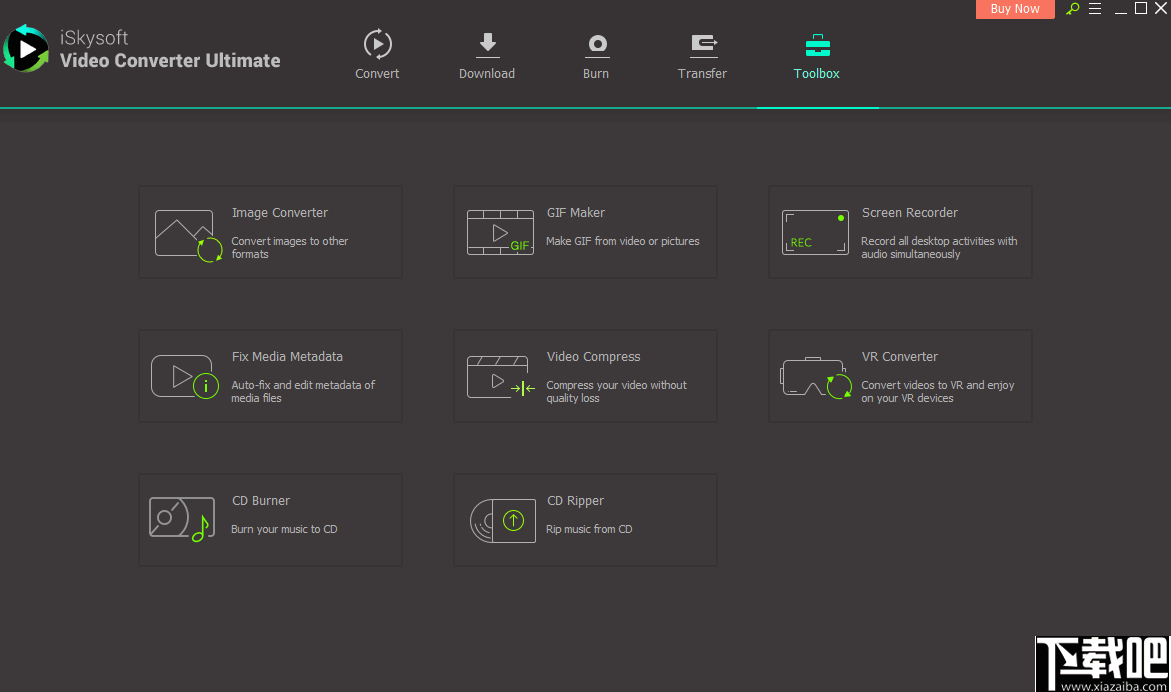The width and height of the screenshot is (1171, 692).
Task: Maximize the application window
Action: 1141,8
